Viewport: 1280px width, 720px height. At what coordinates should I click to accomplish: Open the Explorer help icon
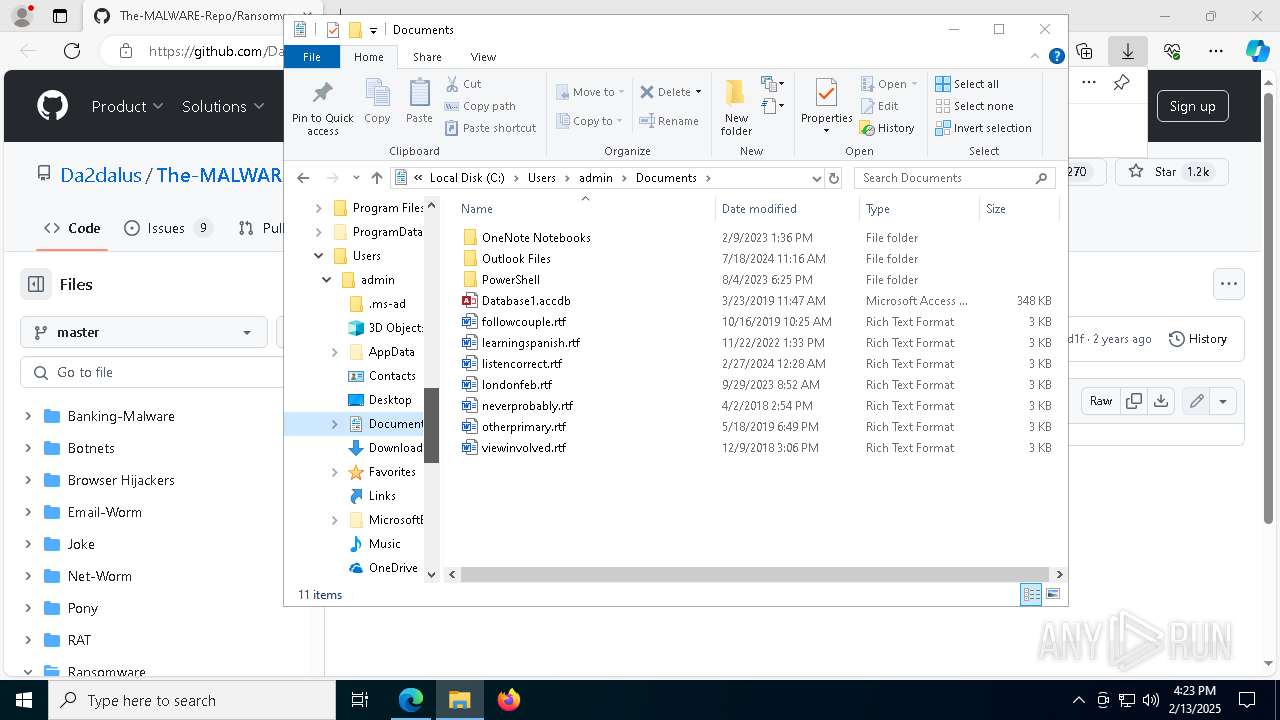pyautogui.click(x=1056, y=57)
